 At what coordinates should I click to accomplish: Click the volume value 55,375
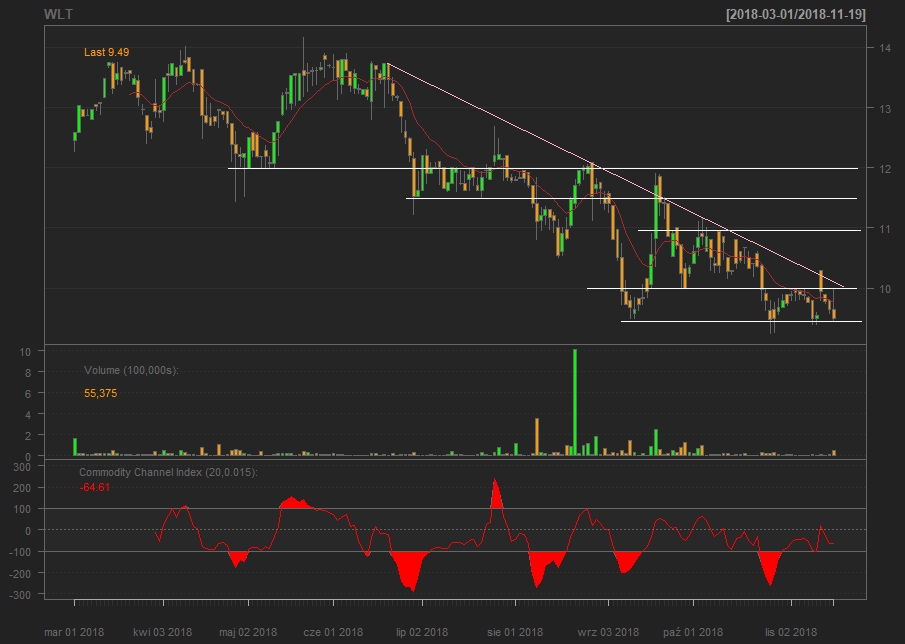click(x=100, y=394)
